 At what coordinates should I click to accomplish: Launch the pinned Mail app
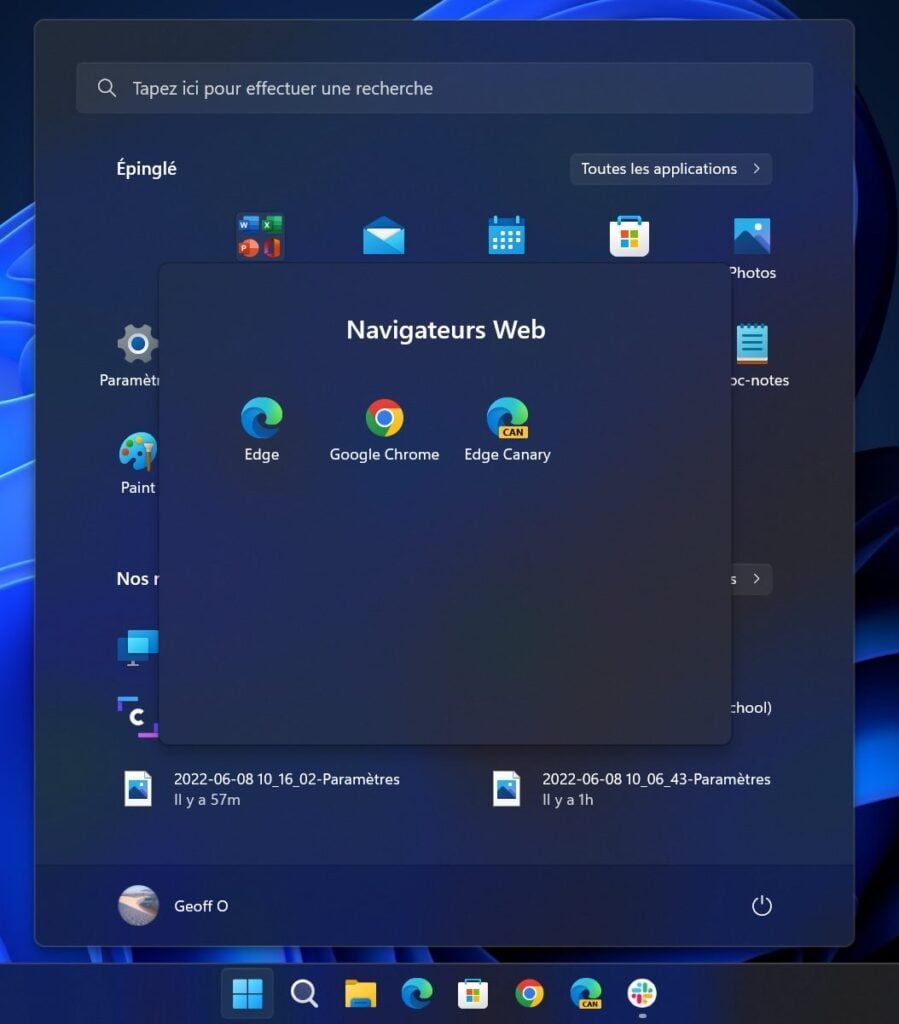tap(383, 236)
